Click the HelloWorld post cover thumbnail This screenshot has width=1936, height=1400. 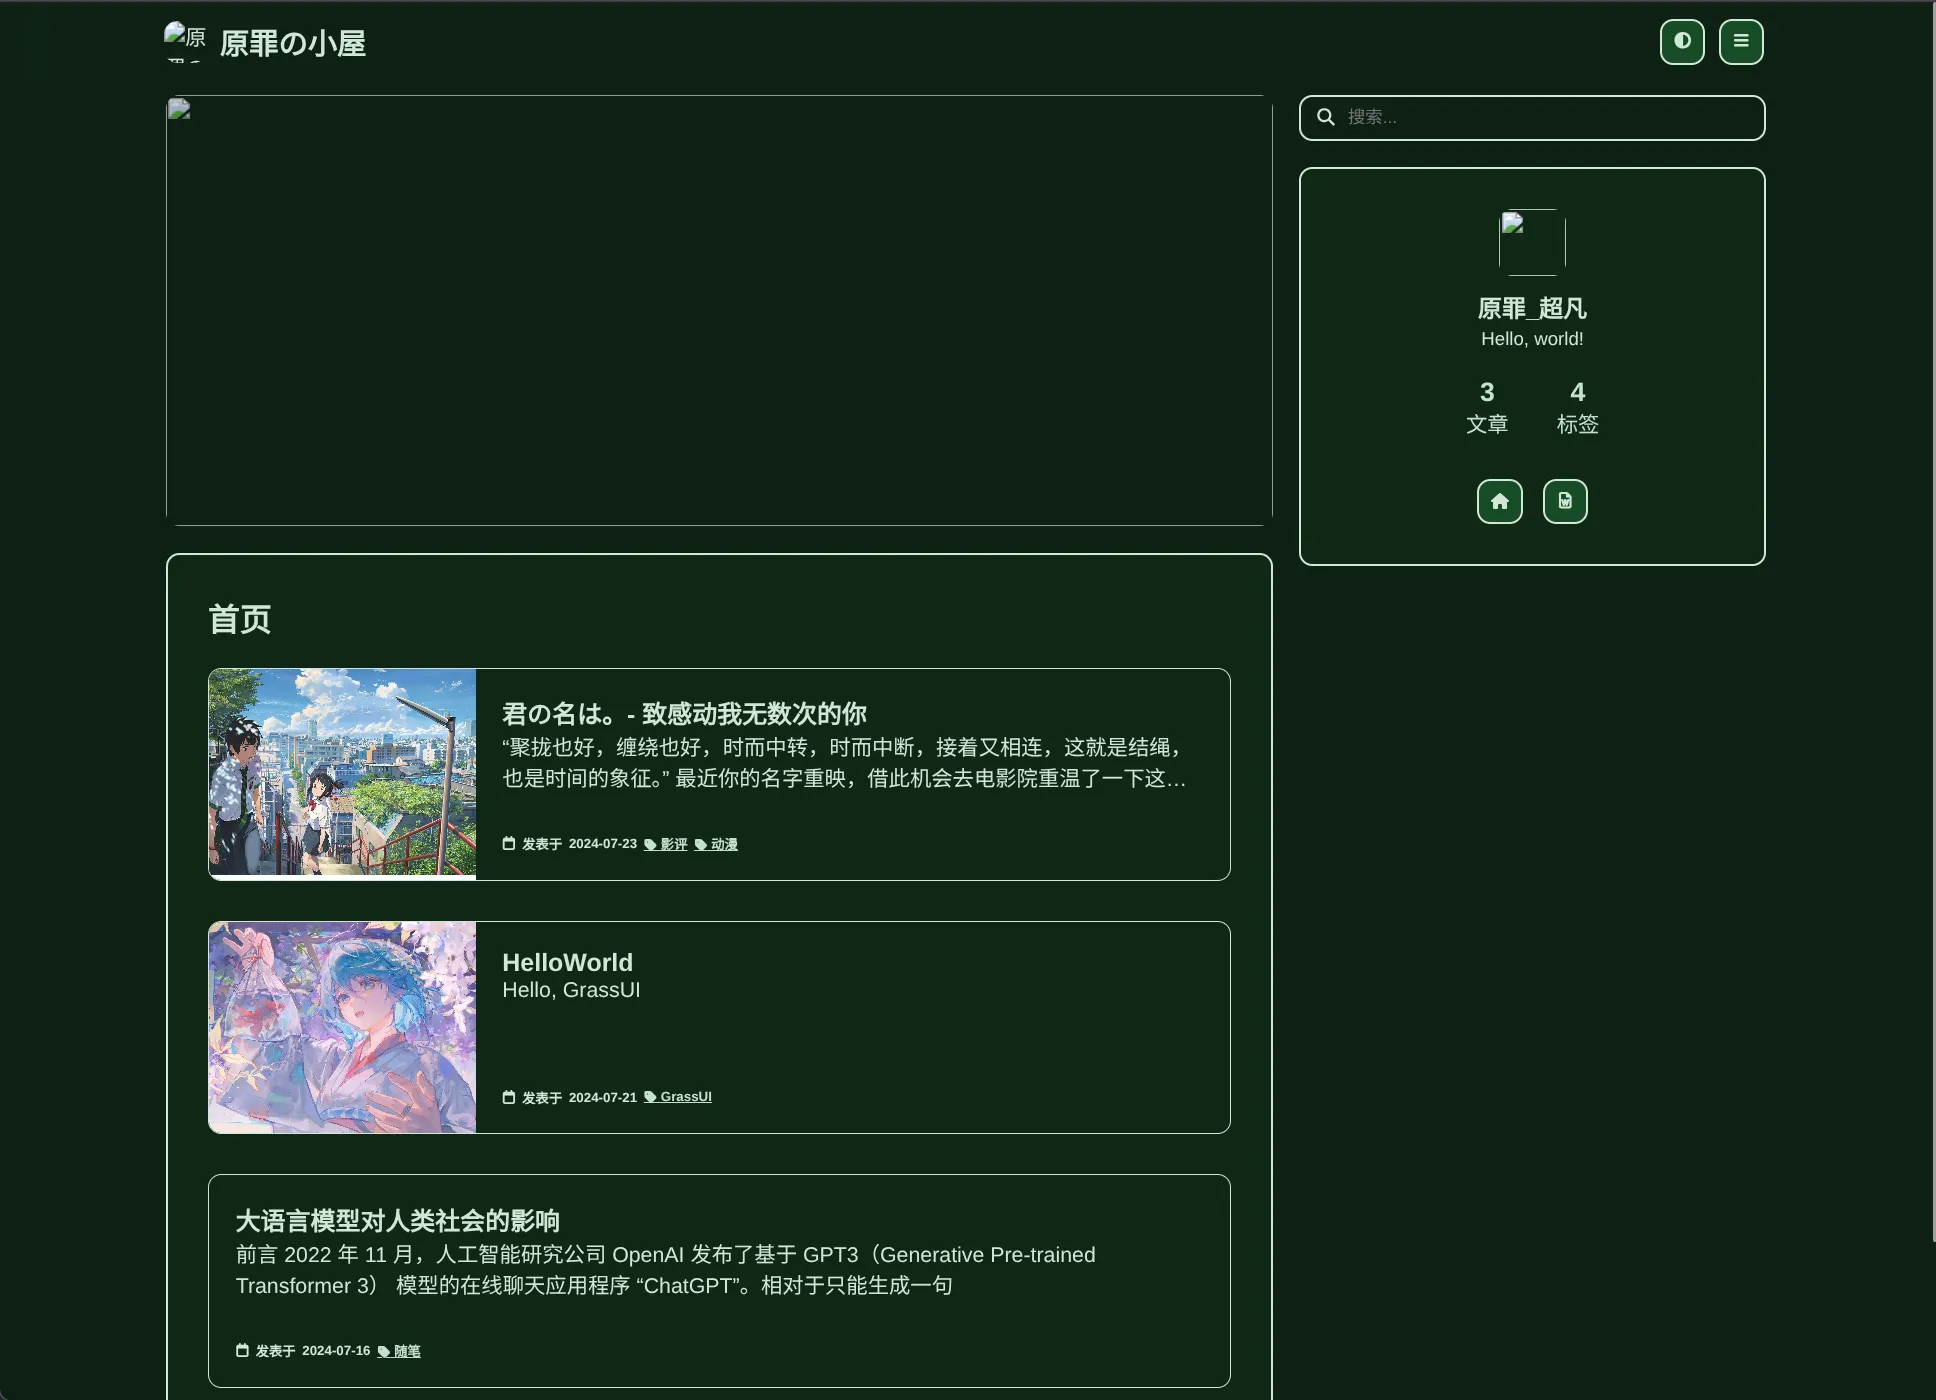(342, 1027)
